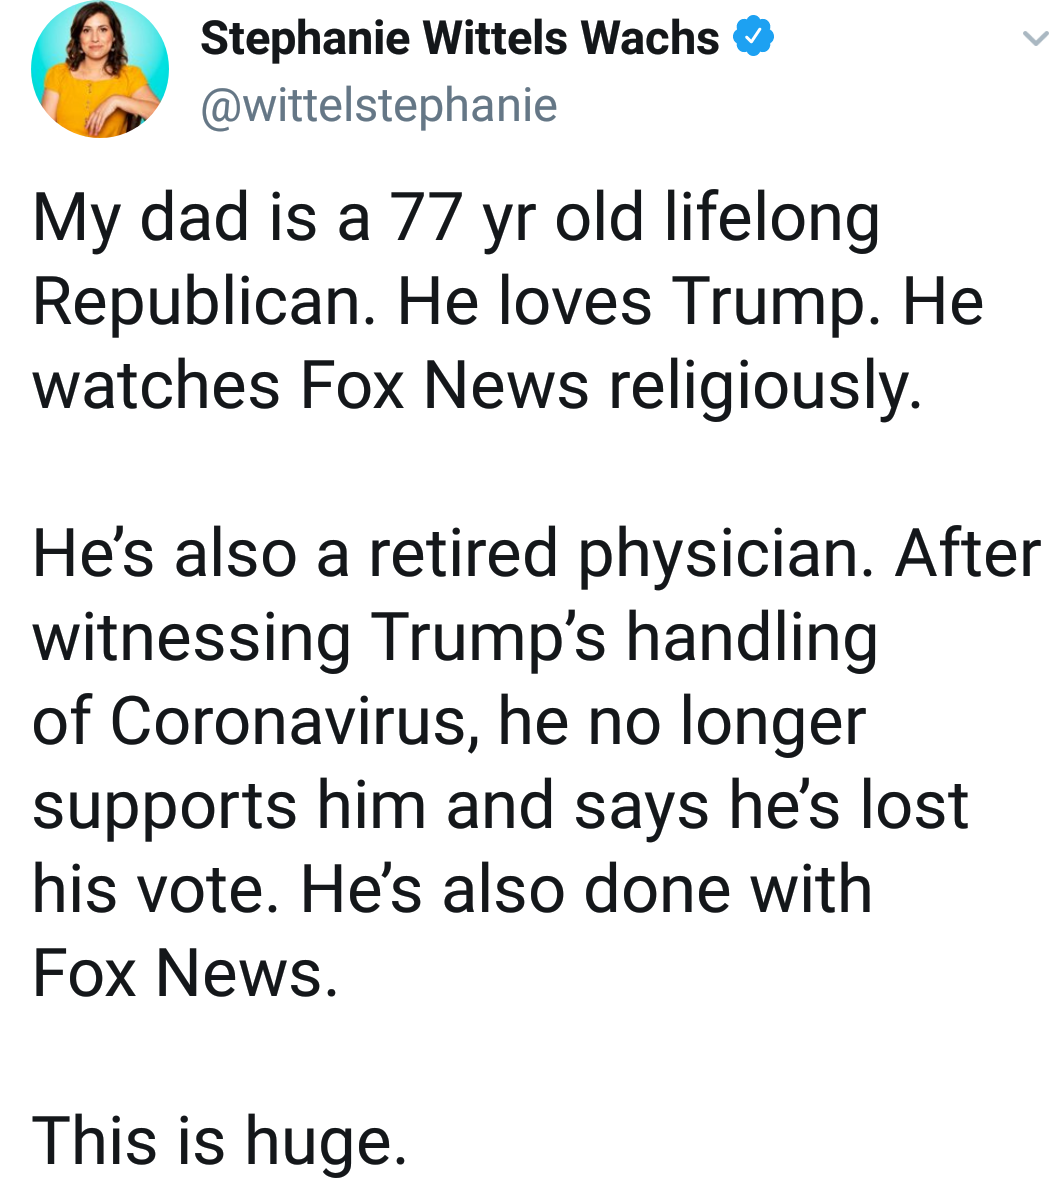Click the word "Coronavirus"
1064x1203 pixels.
290,721
